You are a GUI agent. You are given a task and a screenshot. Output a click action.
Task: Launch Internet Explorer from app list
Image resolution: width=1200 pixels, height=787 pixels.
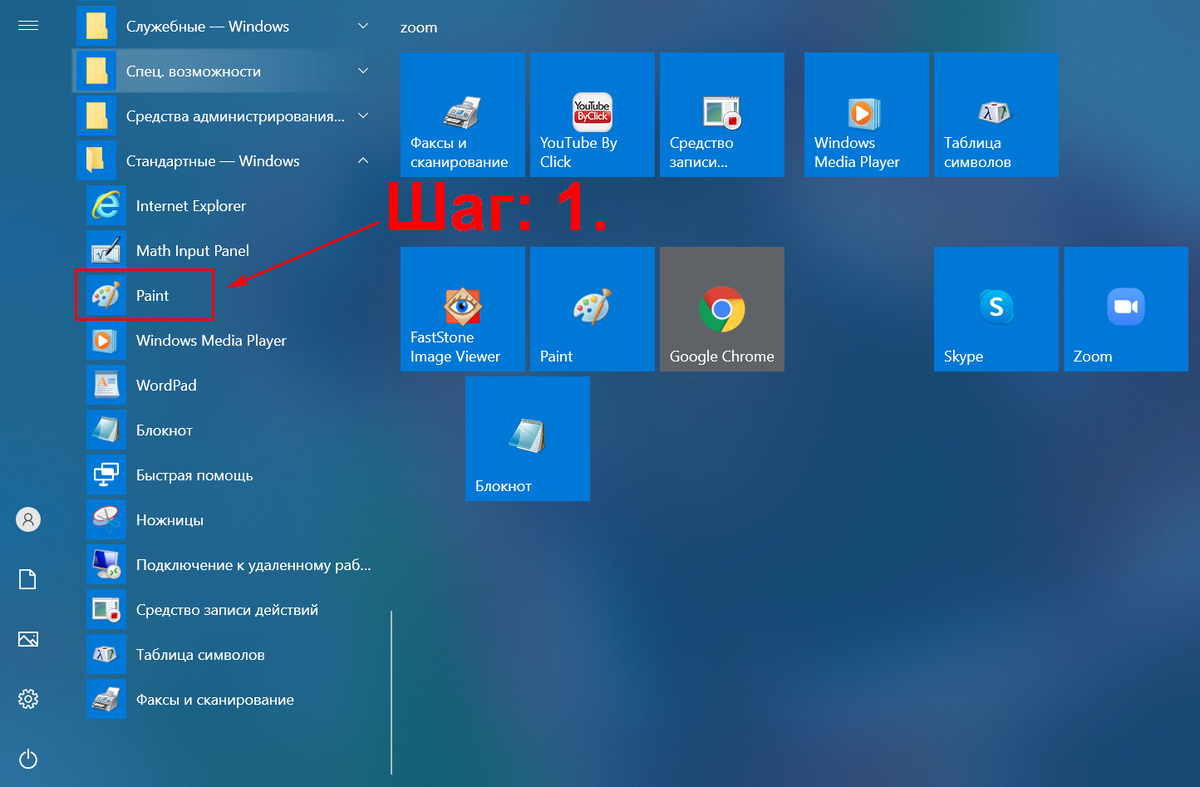pos(228,206)
